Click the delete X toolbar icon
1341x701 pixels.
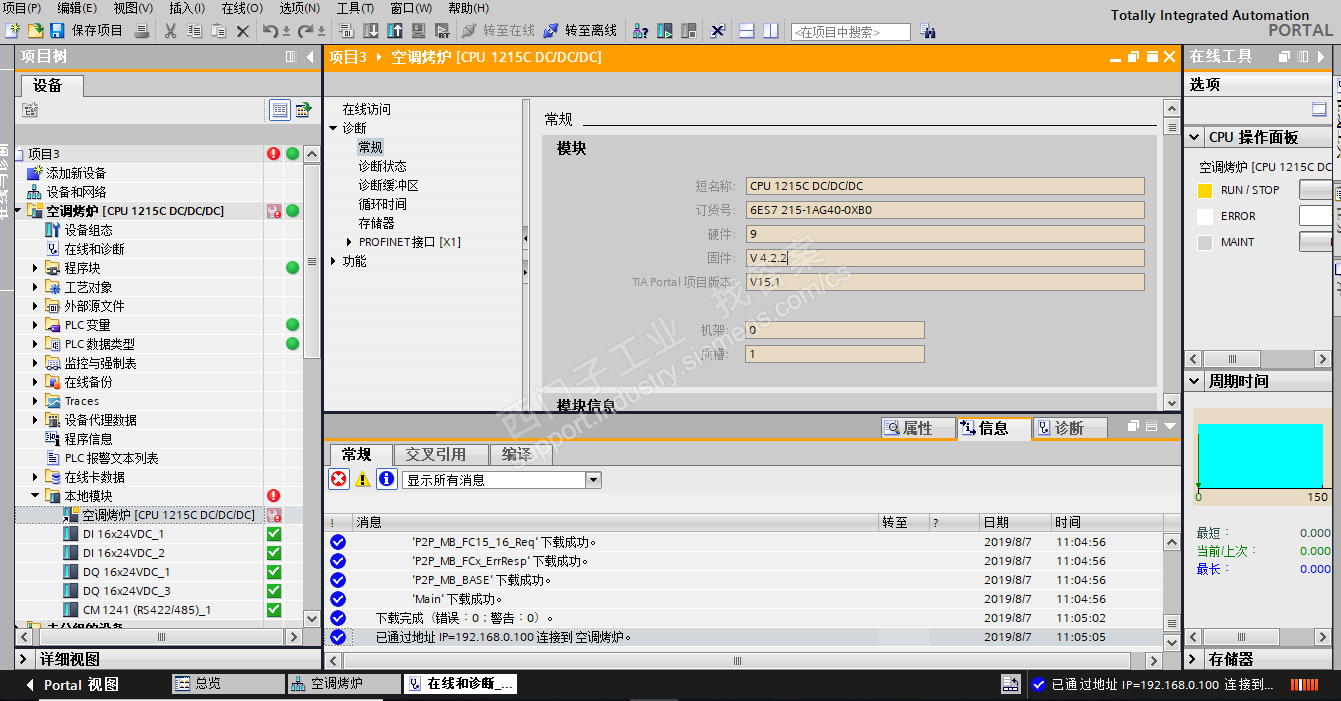point(243,31)
